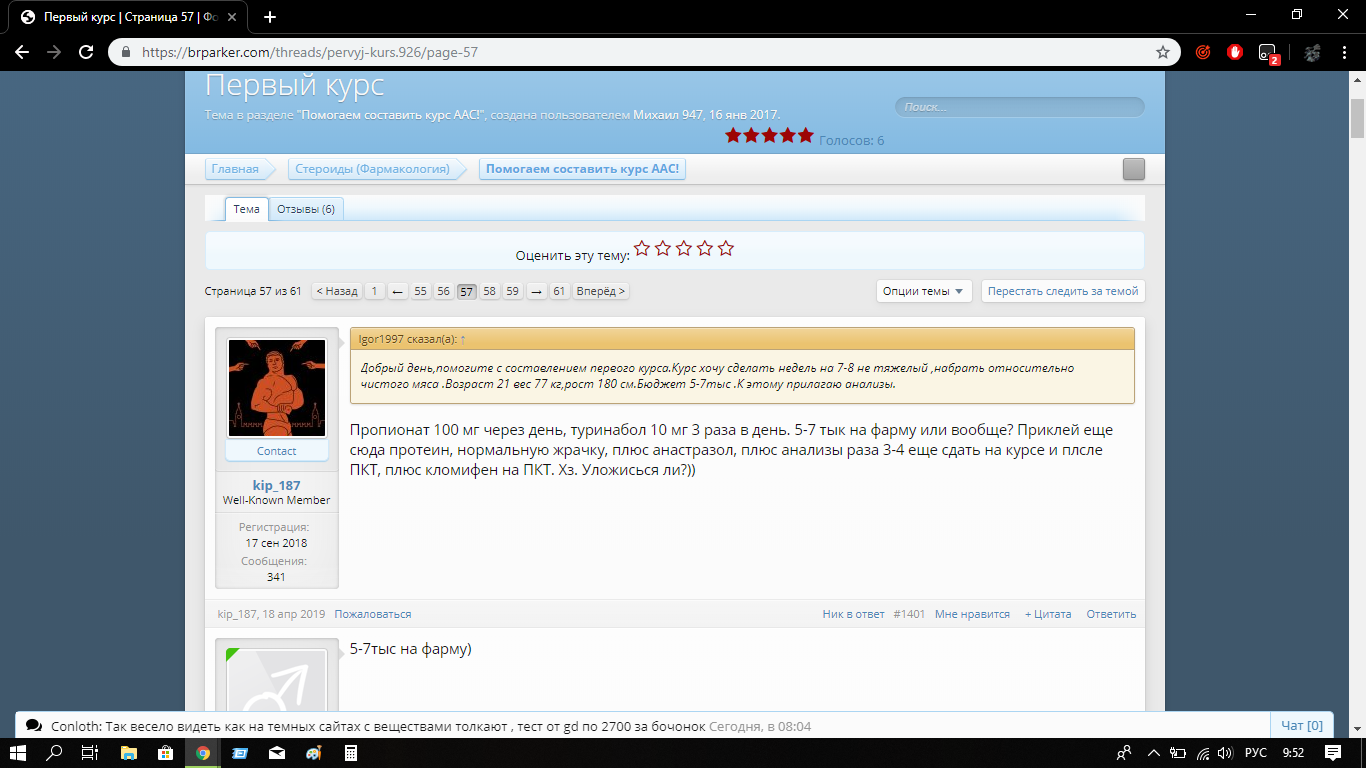This screenshot has height=768, width=1366.
Task: Click Перестать следить за темой button
Action: (1062, 291)
